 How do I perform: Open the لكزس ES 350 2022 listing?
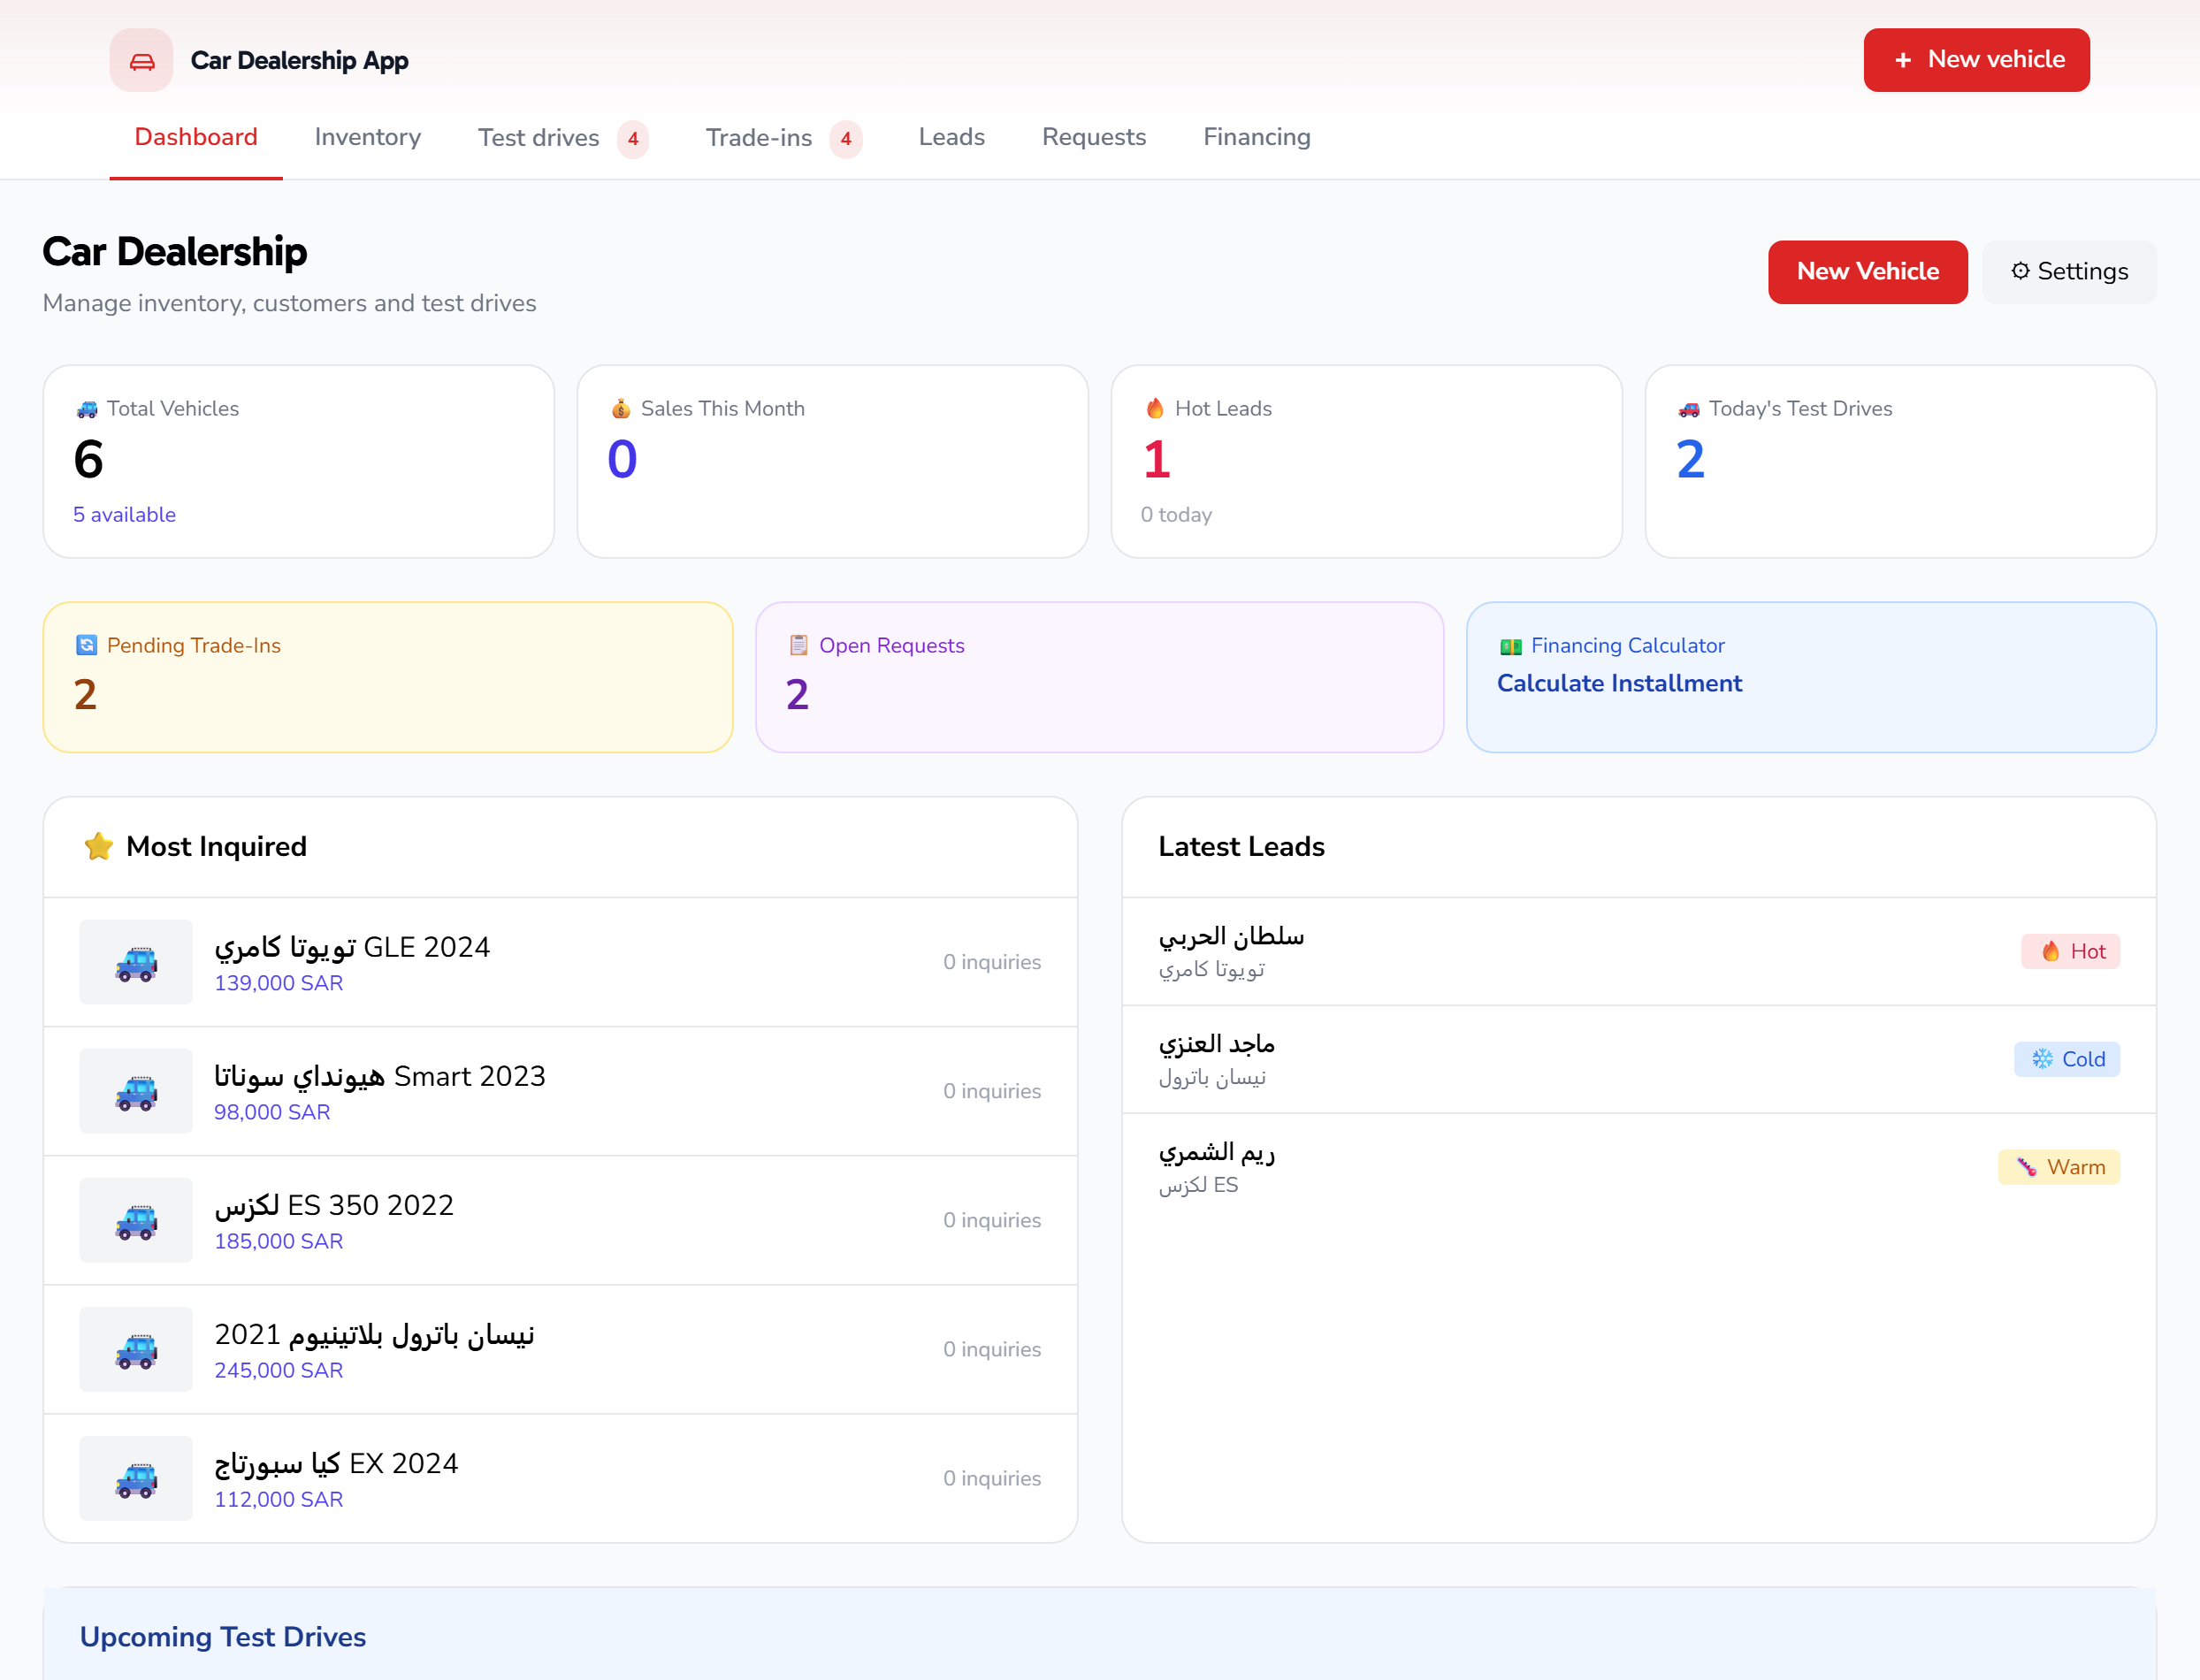pyautogui.click(x=560, y=1220)
